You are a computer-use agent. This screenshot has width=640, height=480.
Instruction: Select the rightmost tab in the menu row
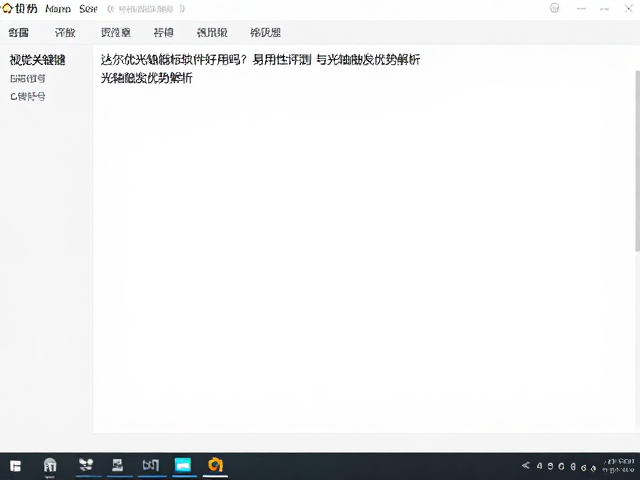[x=265, y=33]
